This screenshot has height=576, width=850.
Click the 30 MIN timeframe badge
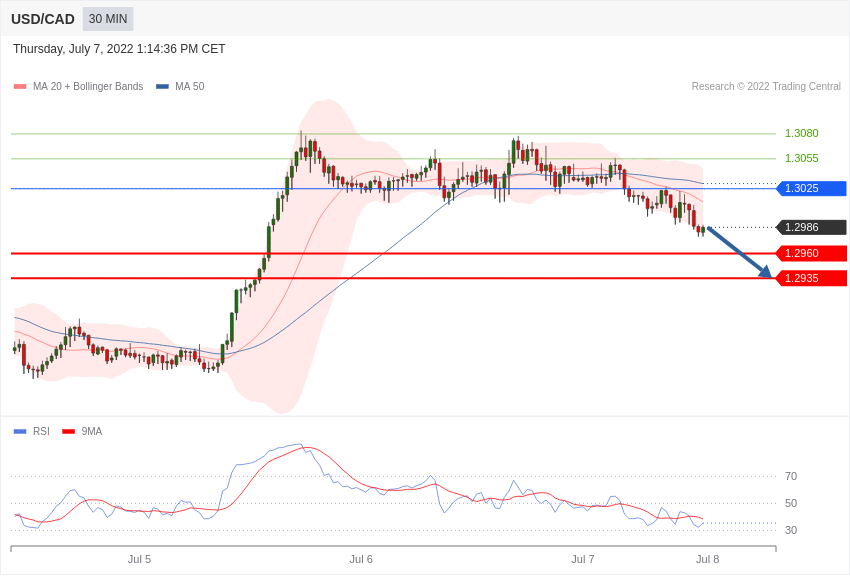[x=108, y=19]
